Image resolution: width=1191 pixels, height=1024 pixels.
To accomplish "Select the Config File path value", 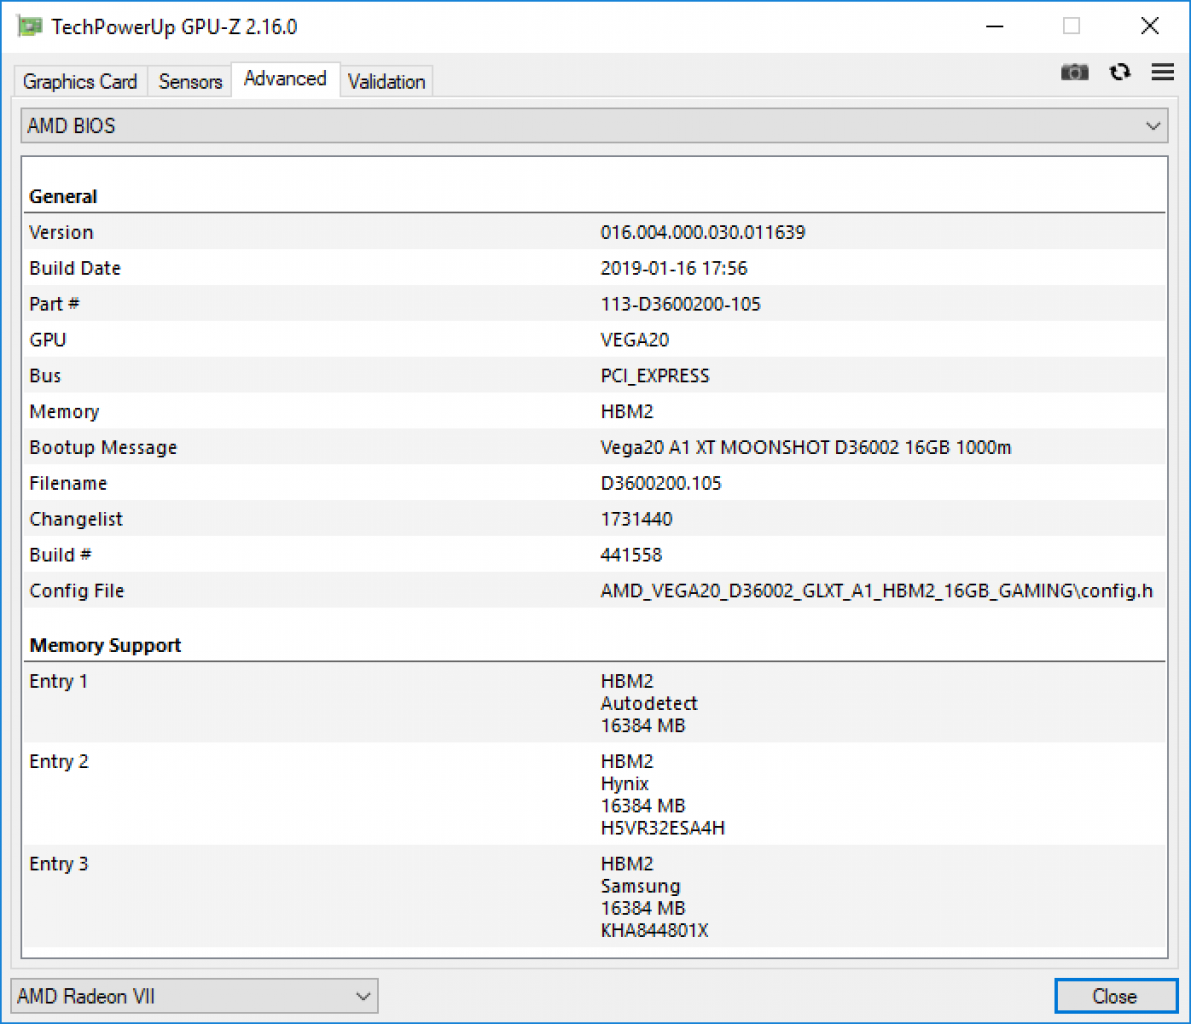I will pos(877,590).
